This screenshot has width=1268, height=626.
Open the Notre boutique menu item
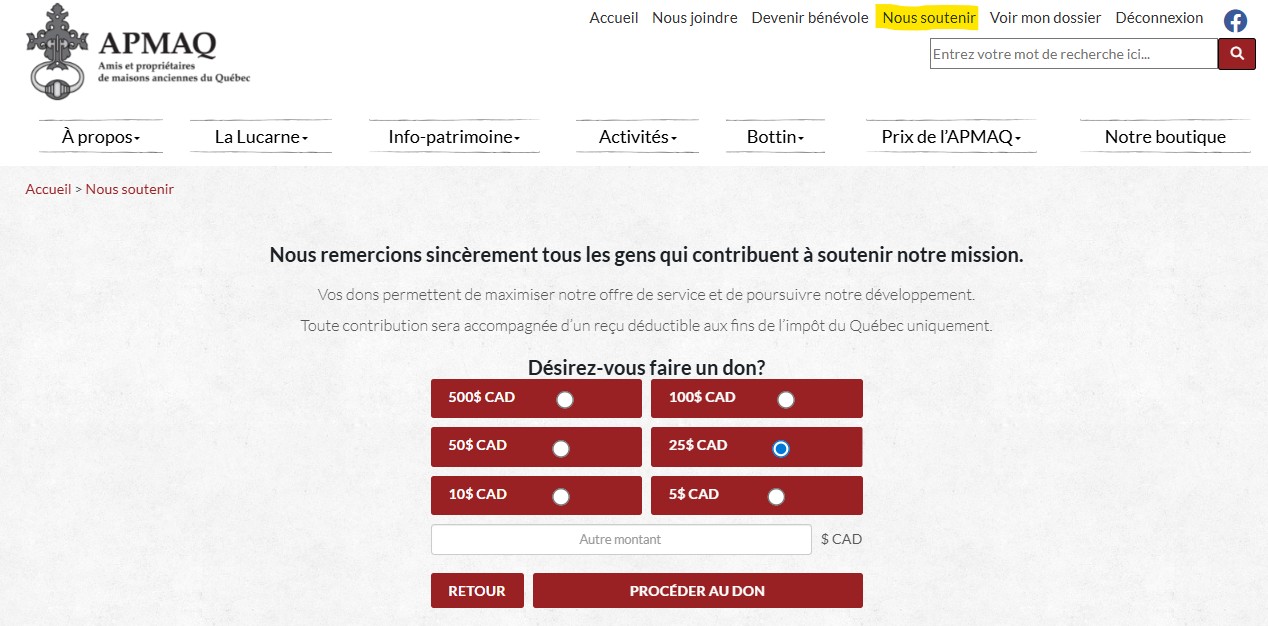click(x=1165, y=137)
